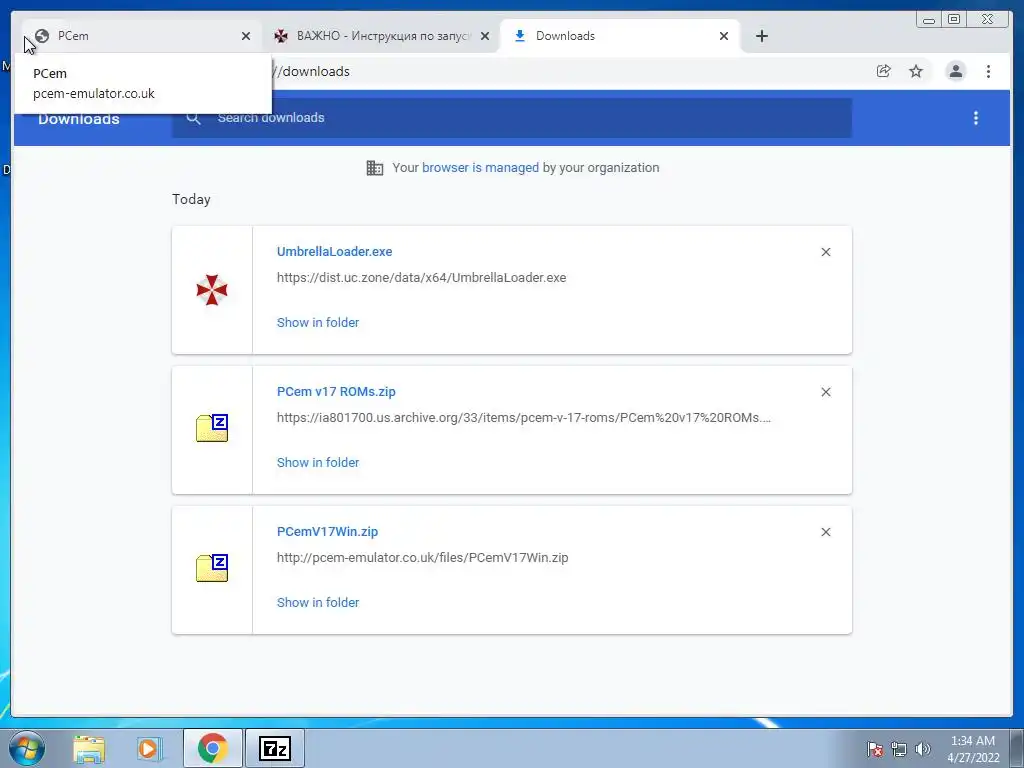
Task: Restore down the Chrome window
Action: (x=954, y=20)
